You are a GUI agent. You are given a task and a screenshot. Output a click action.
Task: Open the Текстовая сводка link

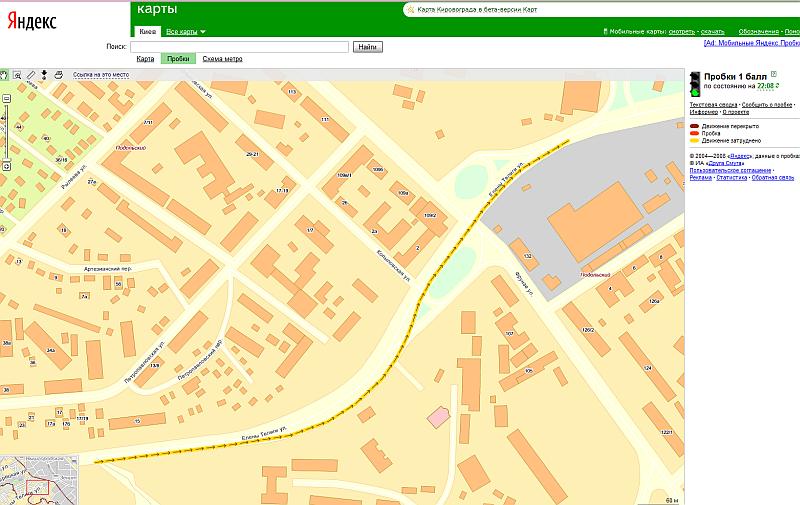tap(712, 104)
